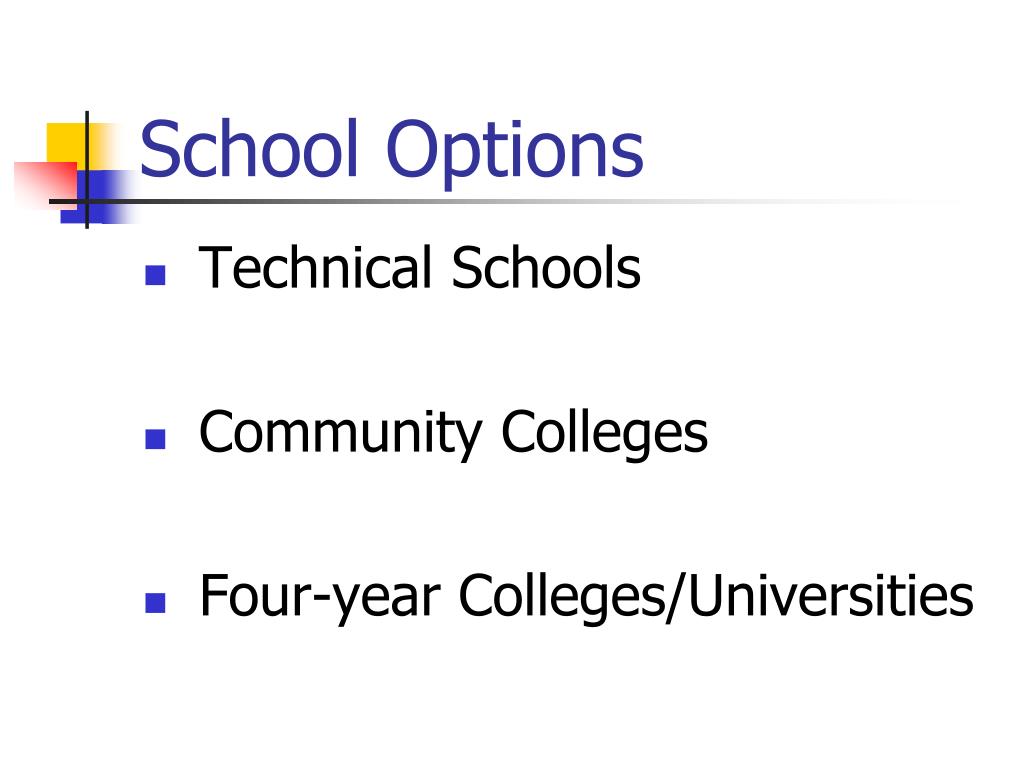
Task: Click the word "School" in the title
Action: coord(250,149)
